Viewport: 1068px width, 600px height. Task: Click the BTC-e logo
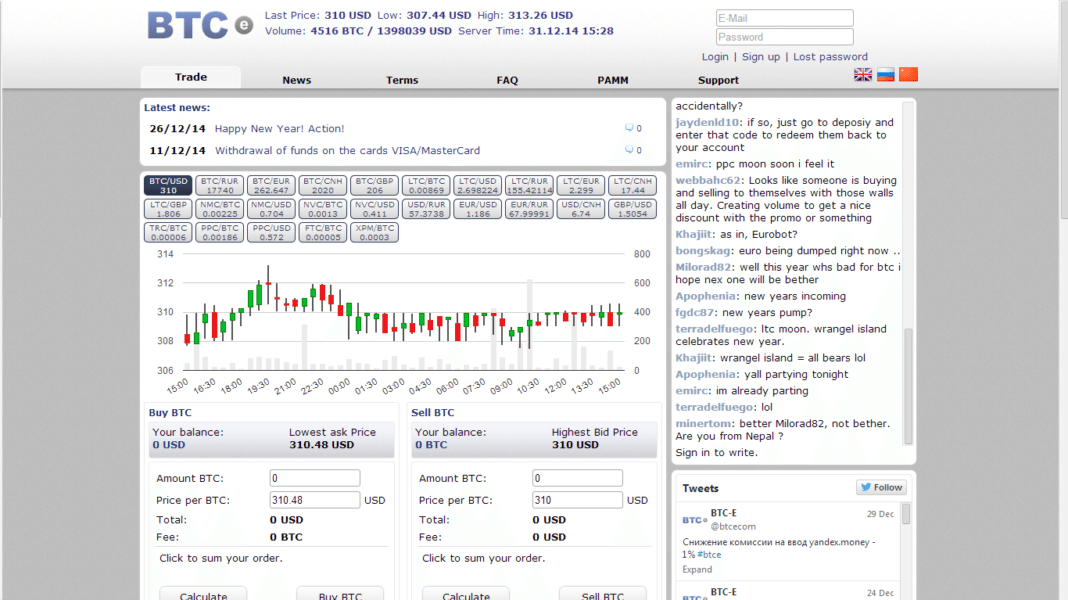click(x=200, y=25)
